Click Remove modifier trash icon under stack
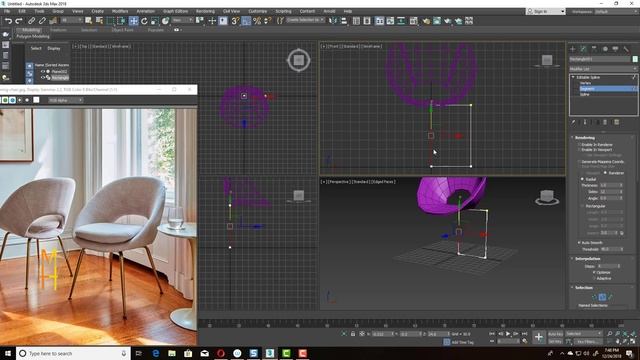 [x=605, y=122]
